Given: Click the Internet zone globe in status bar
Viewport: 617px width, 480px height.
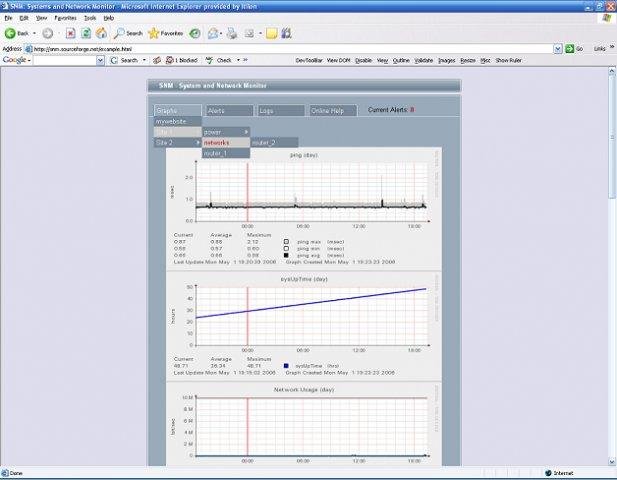Looking at the screenshot, I should tap(549, 473).
